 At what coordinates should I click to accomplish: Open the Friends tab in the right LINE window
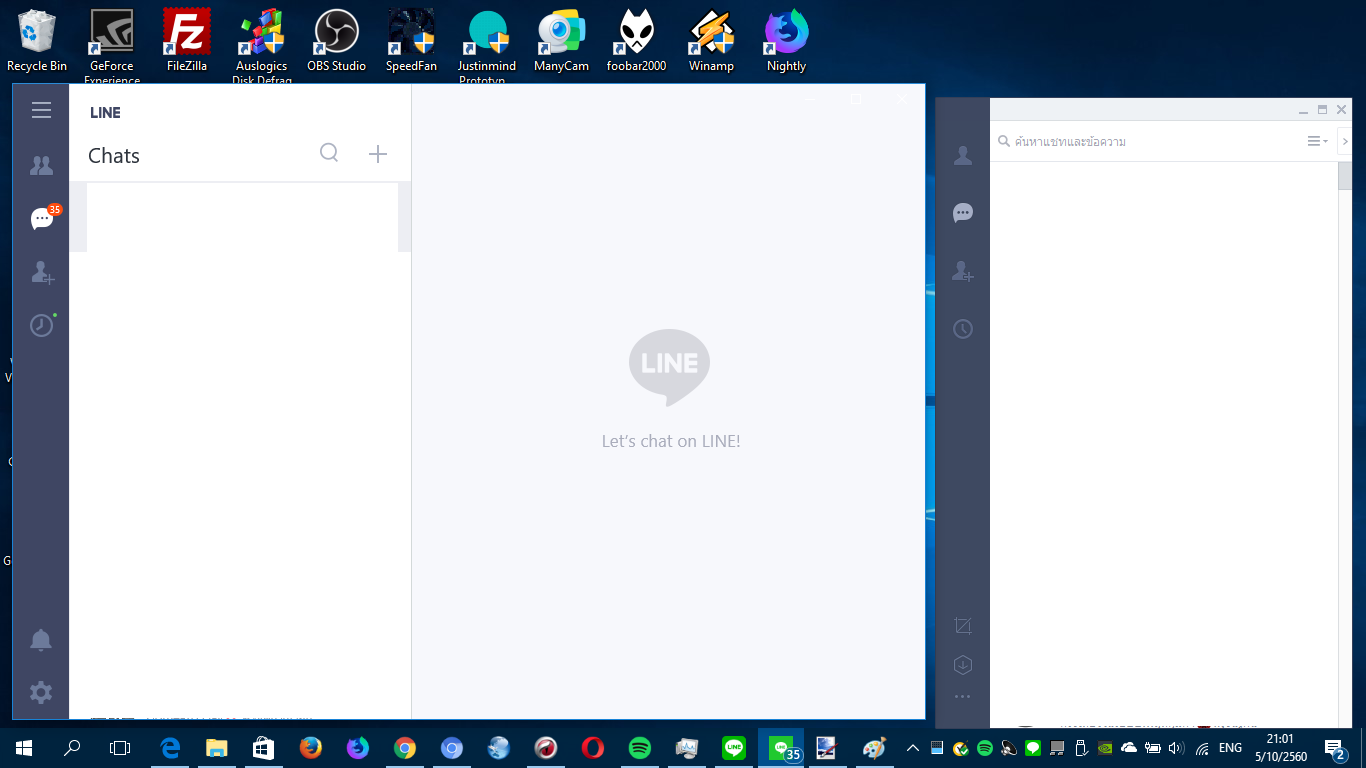(963, 155)
